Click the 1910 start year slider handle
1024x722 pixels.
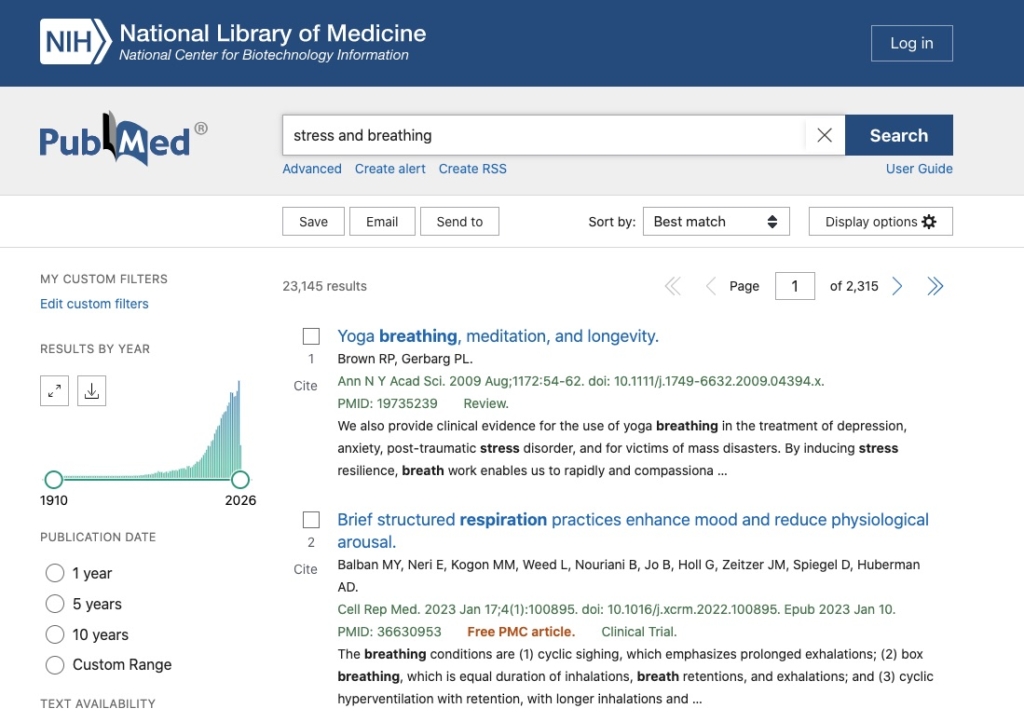coord(54,479)
